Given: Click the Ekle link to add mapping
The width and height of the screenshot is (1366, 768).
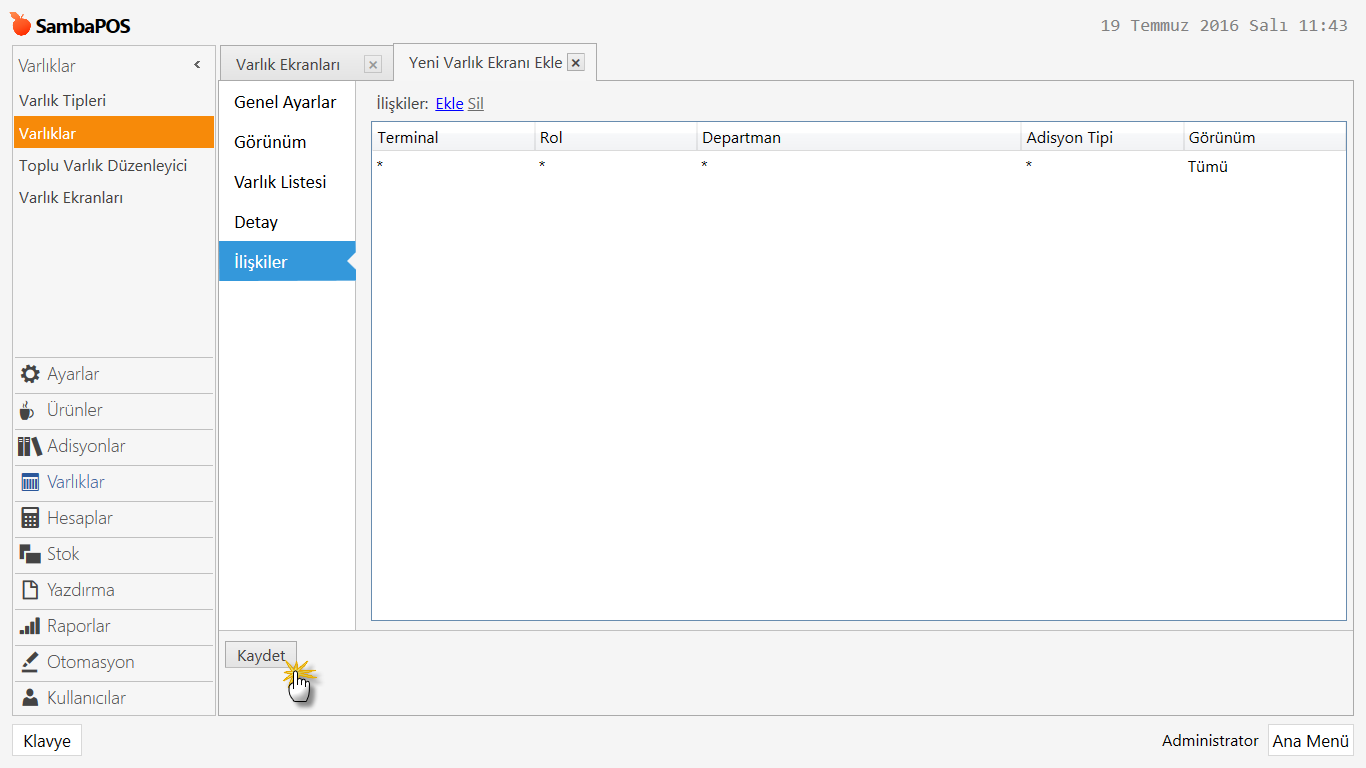Looking at the screenshot, I should click(449, 103).
